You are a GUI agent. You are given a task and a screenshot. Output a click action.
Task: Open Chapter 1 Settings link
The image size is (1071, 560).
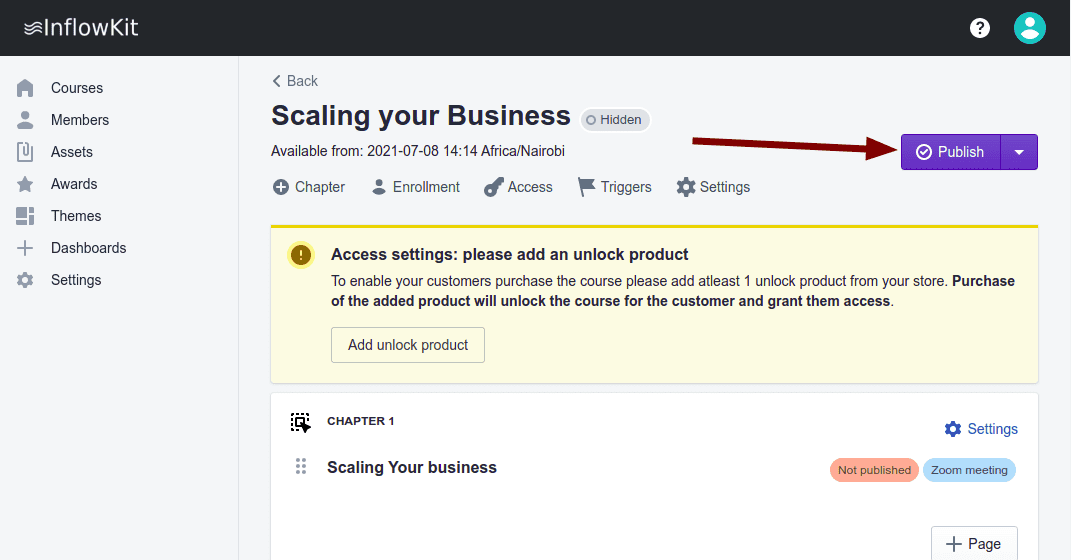(981, 429)
